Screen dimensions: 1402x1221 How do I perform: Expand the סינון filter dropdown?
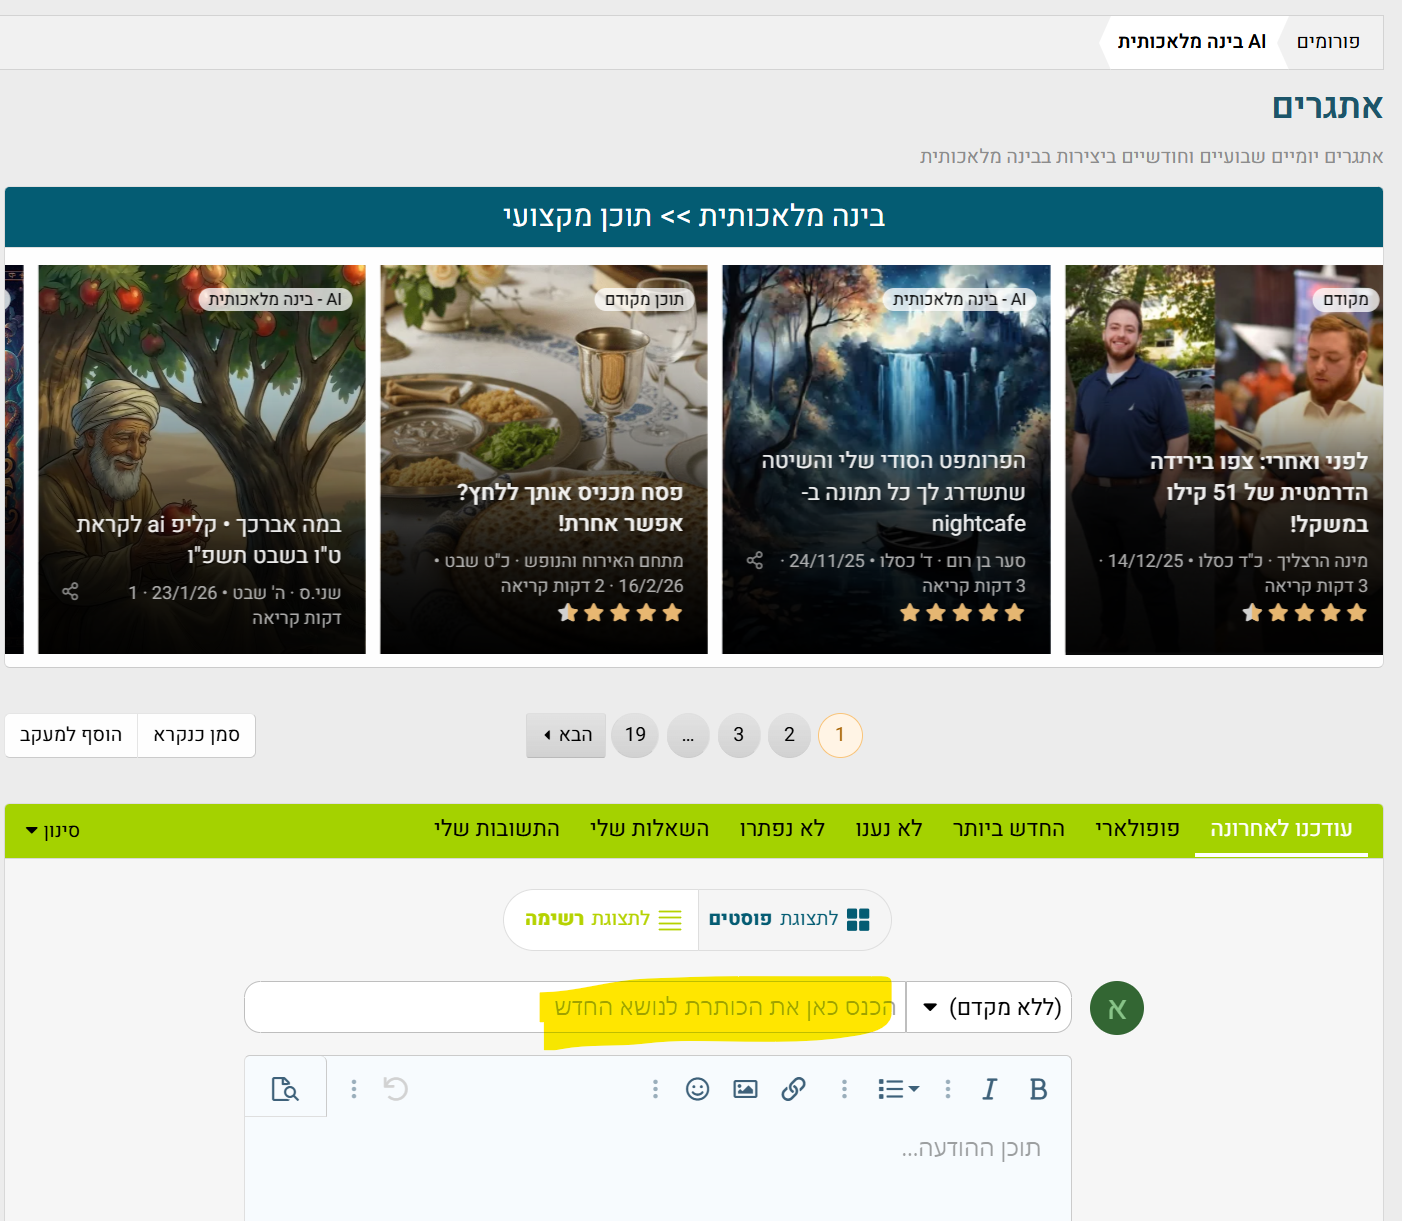point(52,831)
